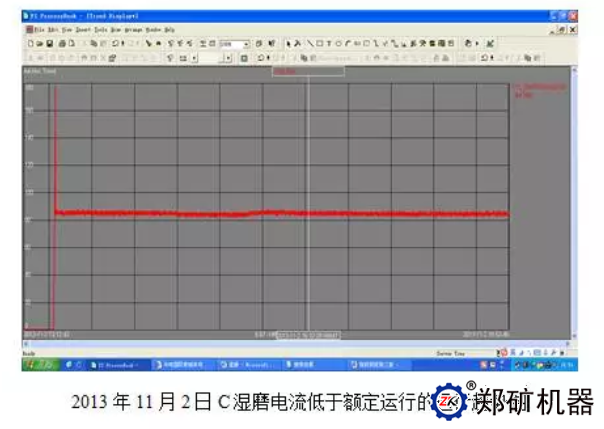
Task: Click the trend end time label
Action: coord(486,334)
